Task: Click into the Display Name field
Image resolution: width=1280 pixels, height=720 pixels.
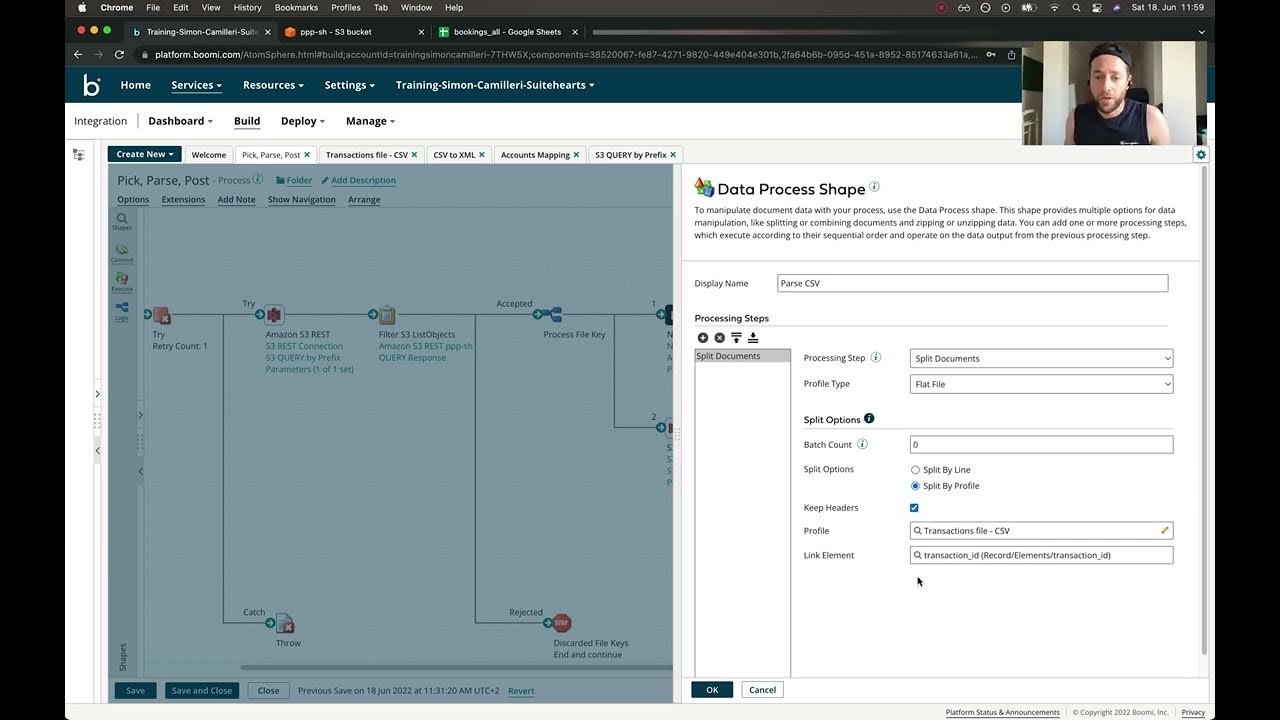Action: [x=972, y=283]
